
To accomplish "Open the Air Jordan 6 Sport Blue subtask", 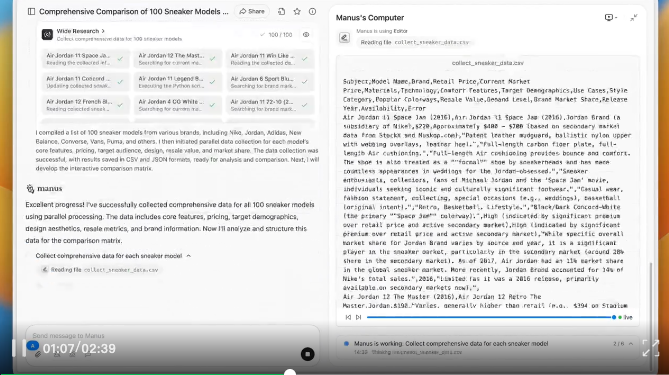I will point(270,82).
